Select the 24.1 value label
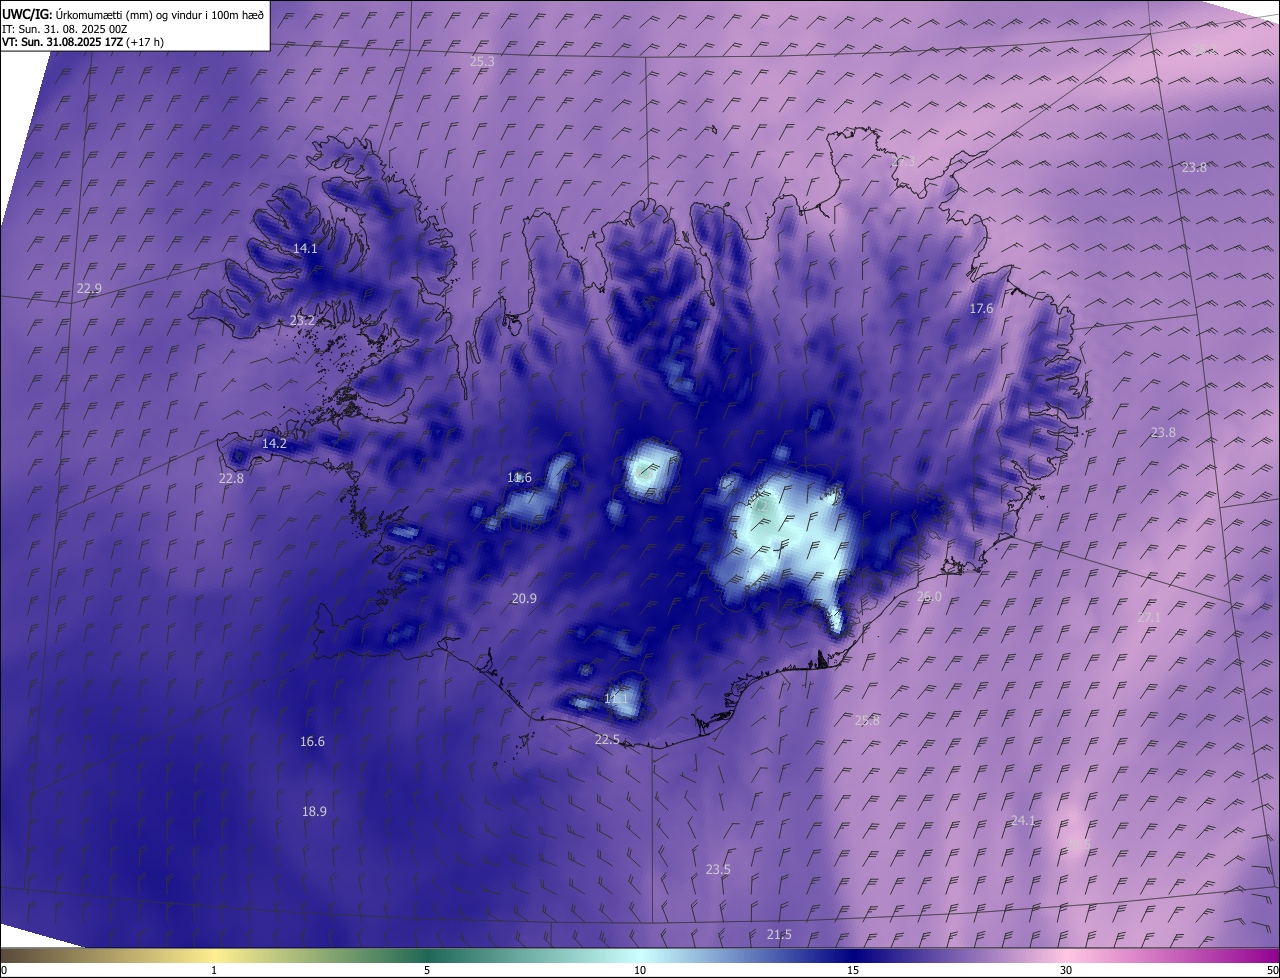This screenshot has width=1280, height=978. click(x=1023, y=821)
